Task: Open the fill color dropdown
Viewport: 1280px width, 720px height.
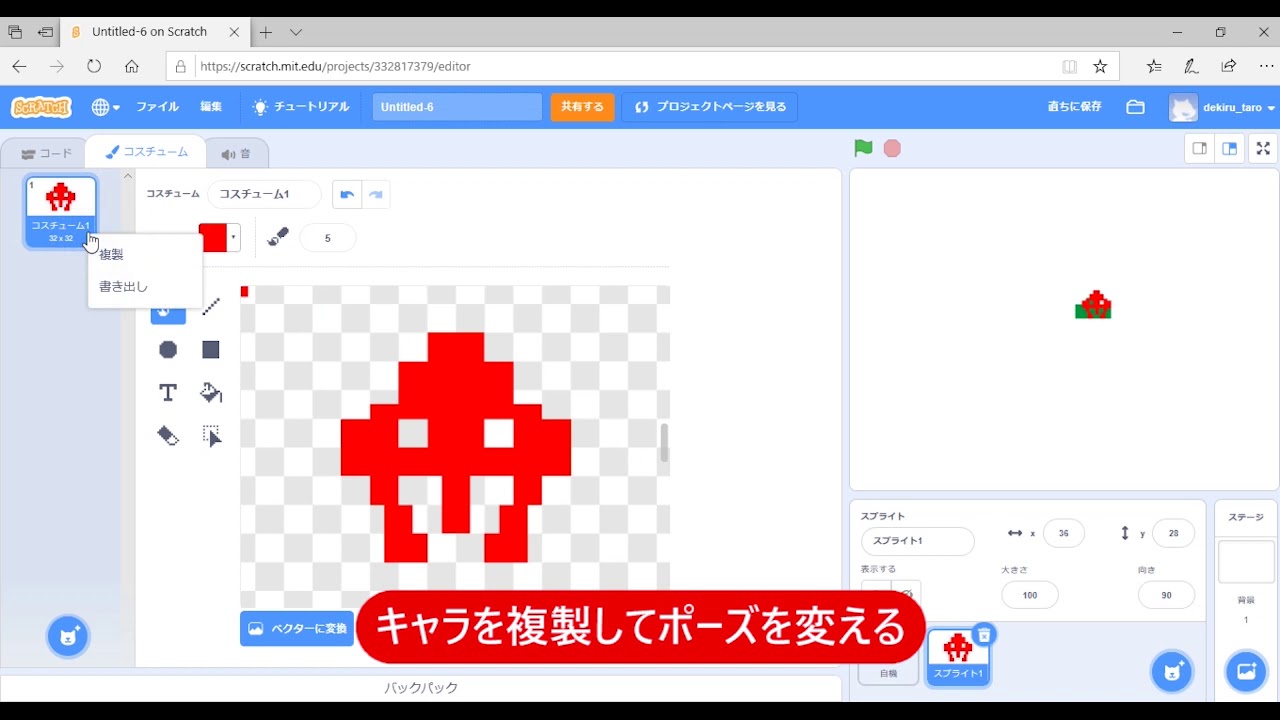Action: (x=234, y=238)
